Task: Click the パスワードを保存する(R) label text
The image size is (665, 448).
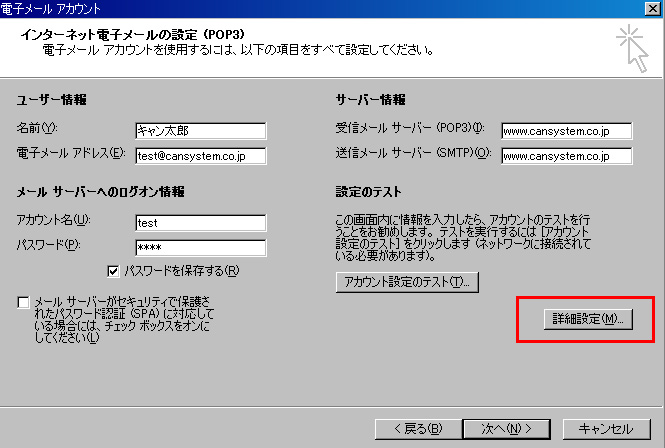Action: (x=182, y=271)
